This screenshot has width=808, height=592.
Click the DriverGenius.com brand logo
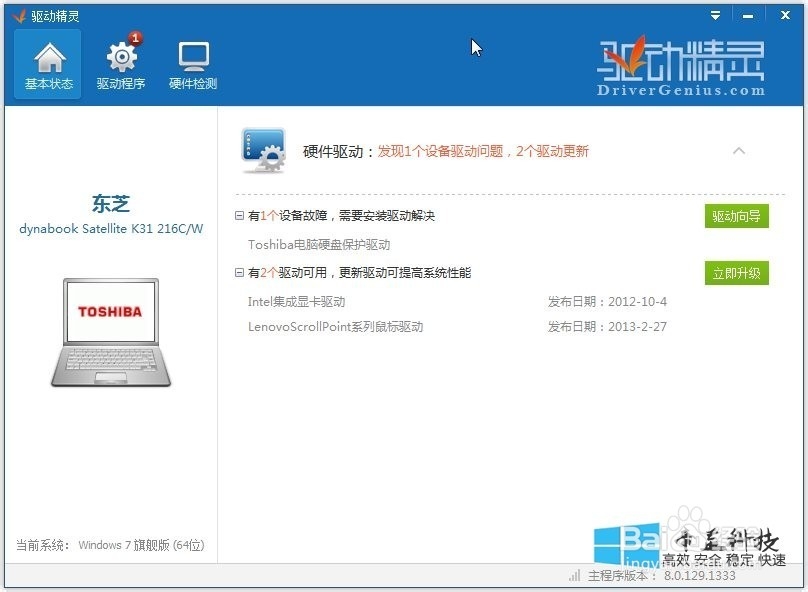pyautogui.click(x=681, y=65)
